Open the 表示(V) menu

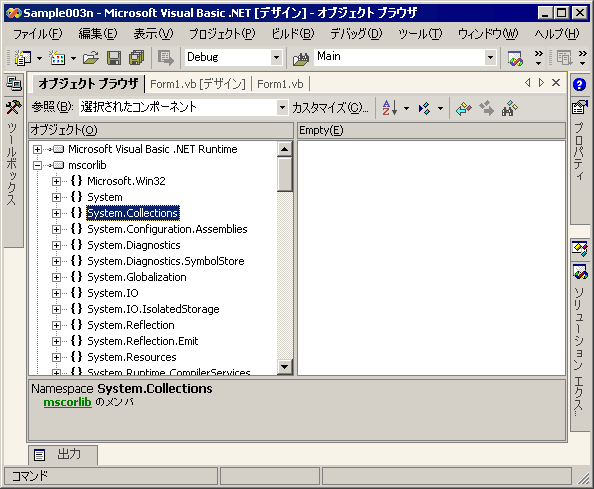pyautogui.click(x=153, y=34)
